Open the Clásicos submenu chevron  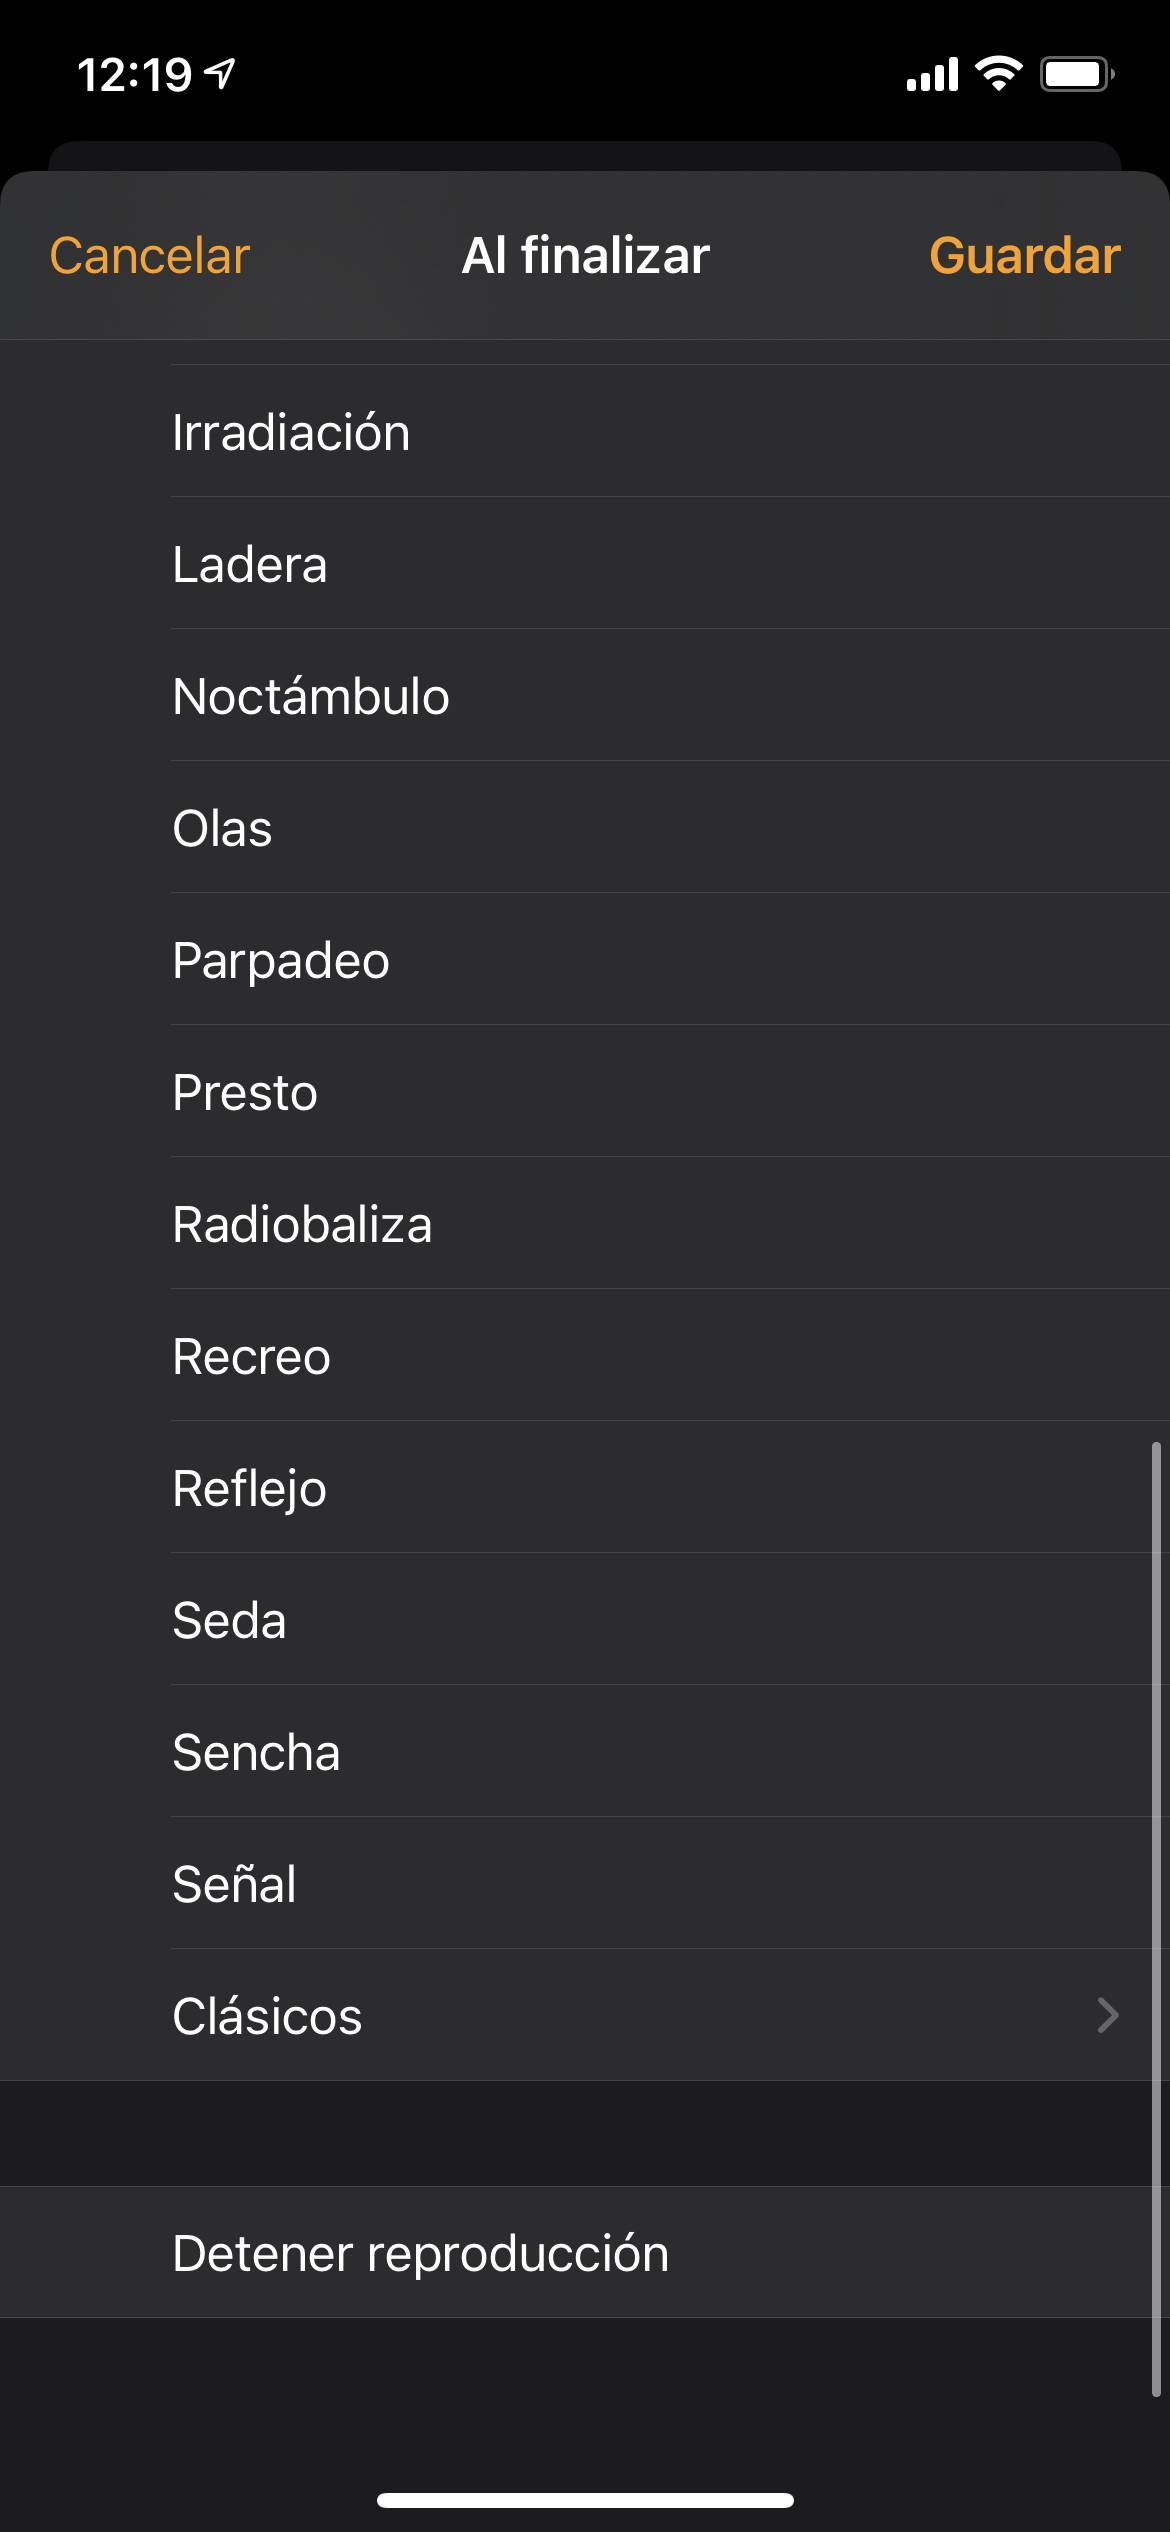pos(1107,2015)
